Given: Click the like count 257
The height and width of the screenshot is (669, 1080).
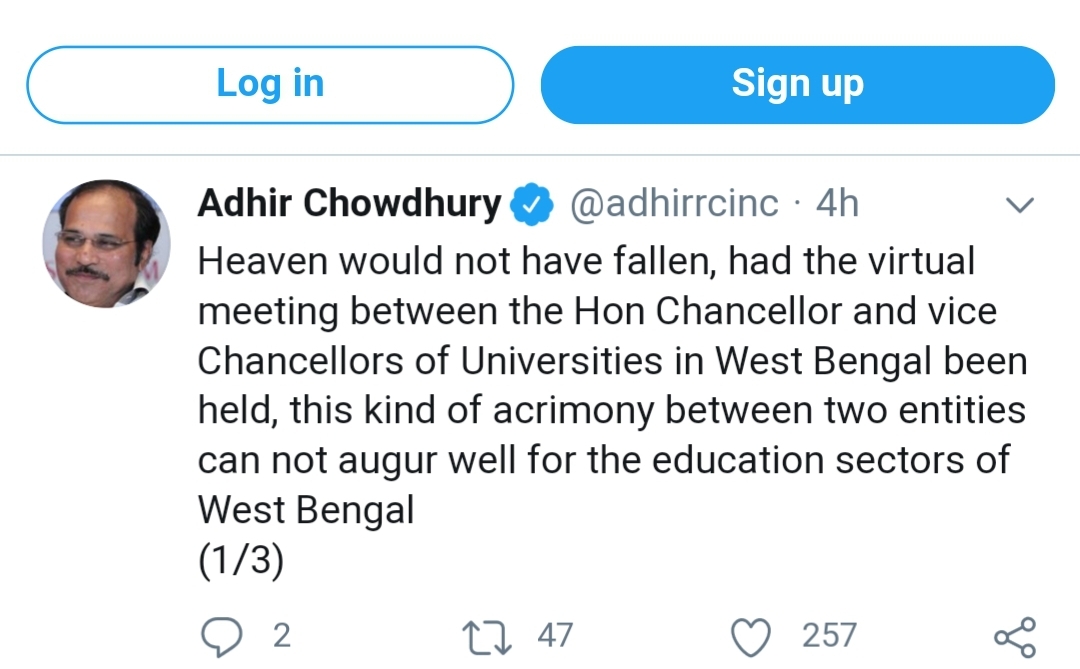Looking at the screenshot, I should click(829, 635).
